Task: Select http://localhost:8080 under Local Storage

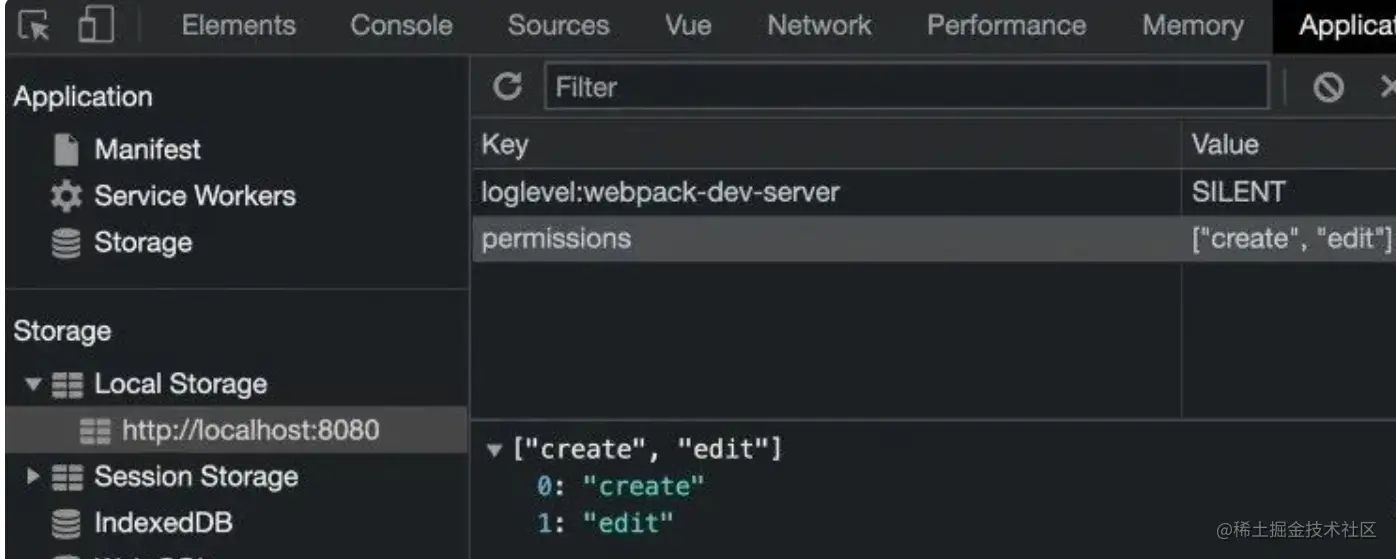Action: click(x=251, y=430)
